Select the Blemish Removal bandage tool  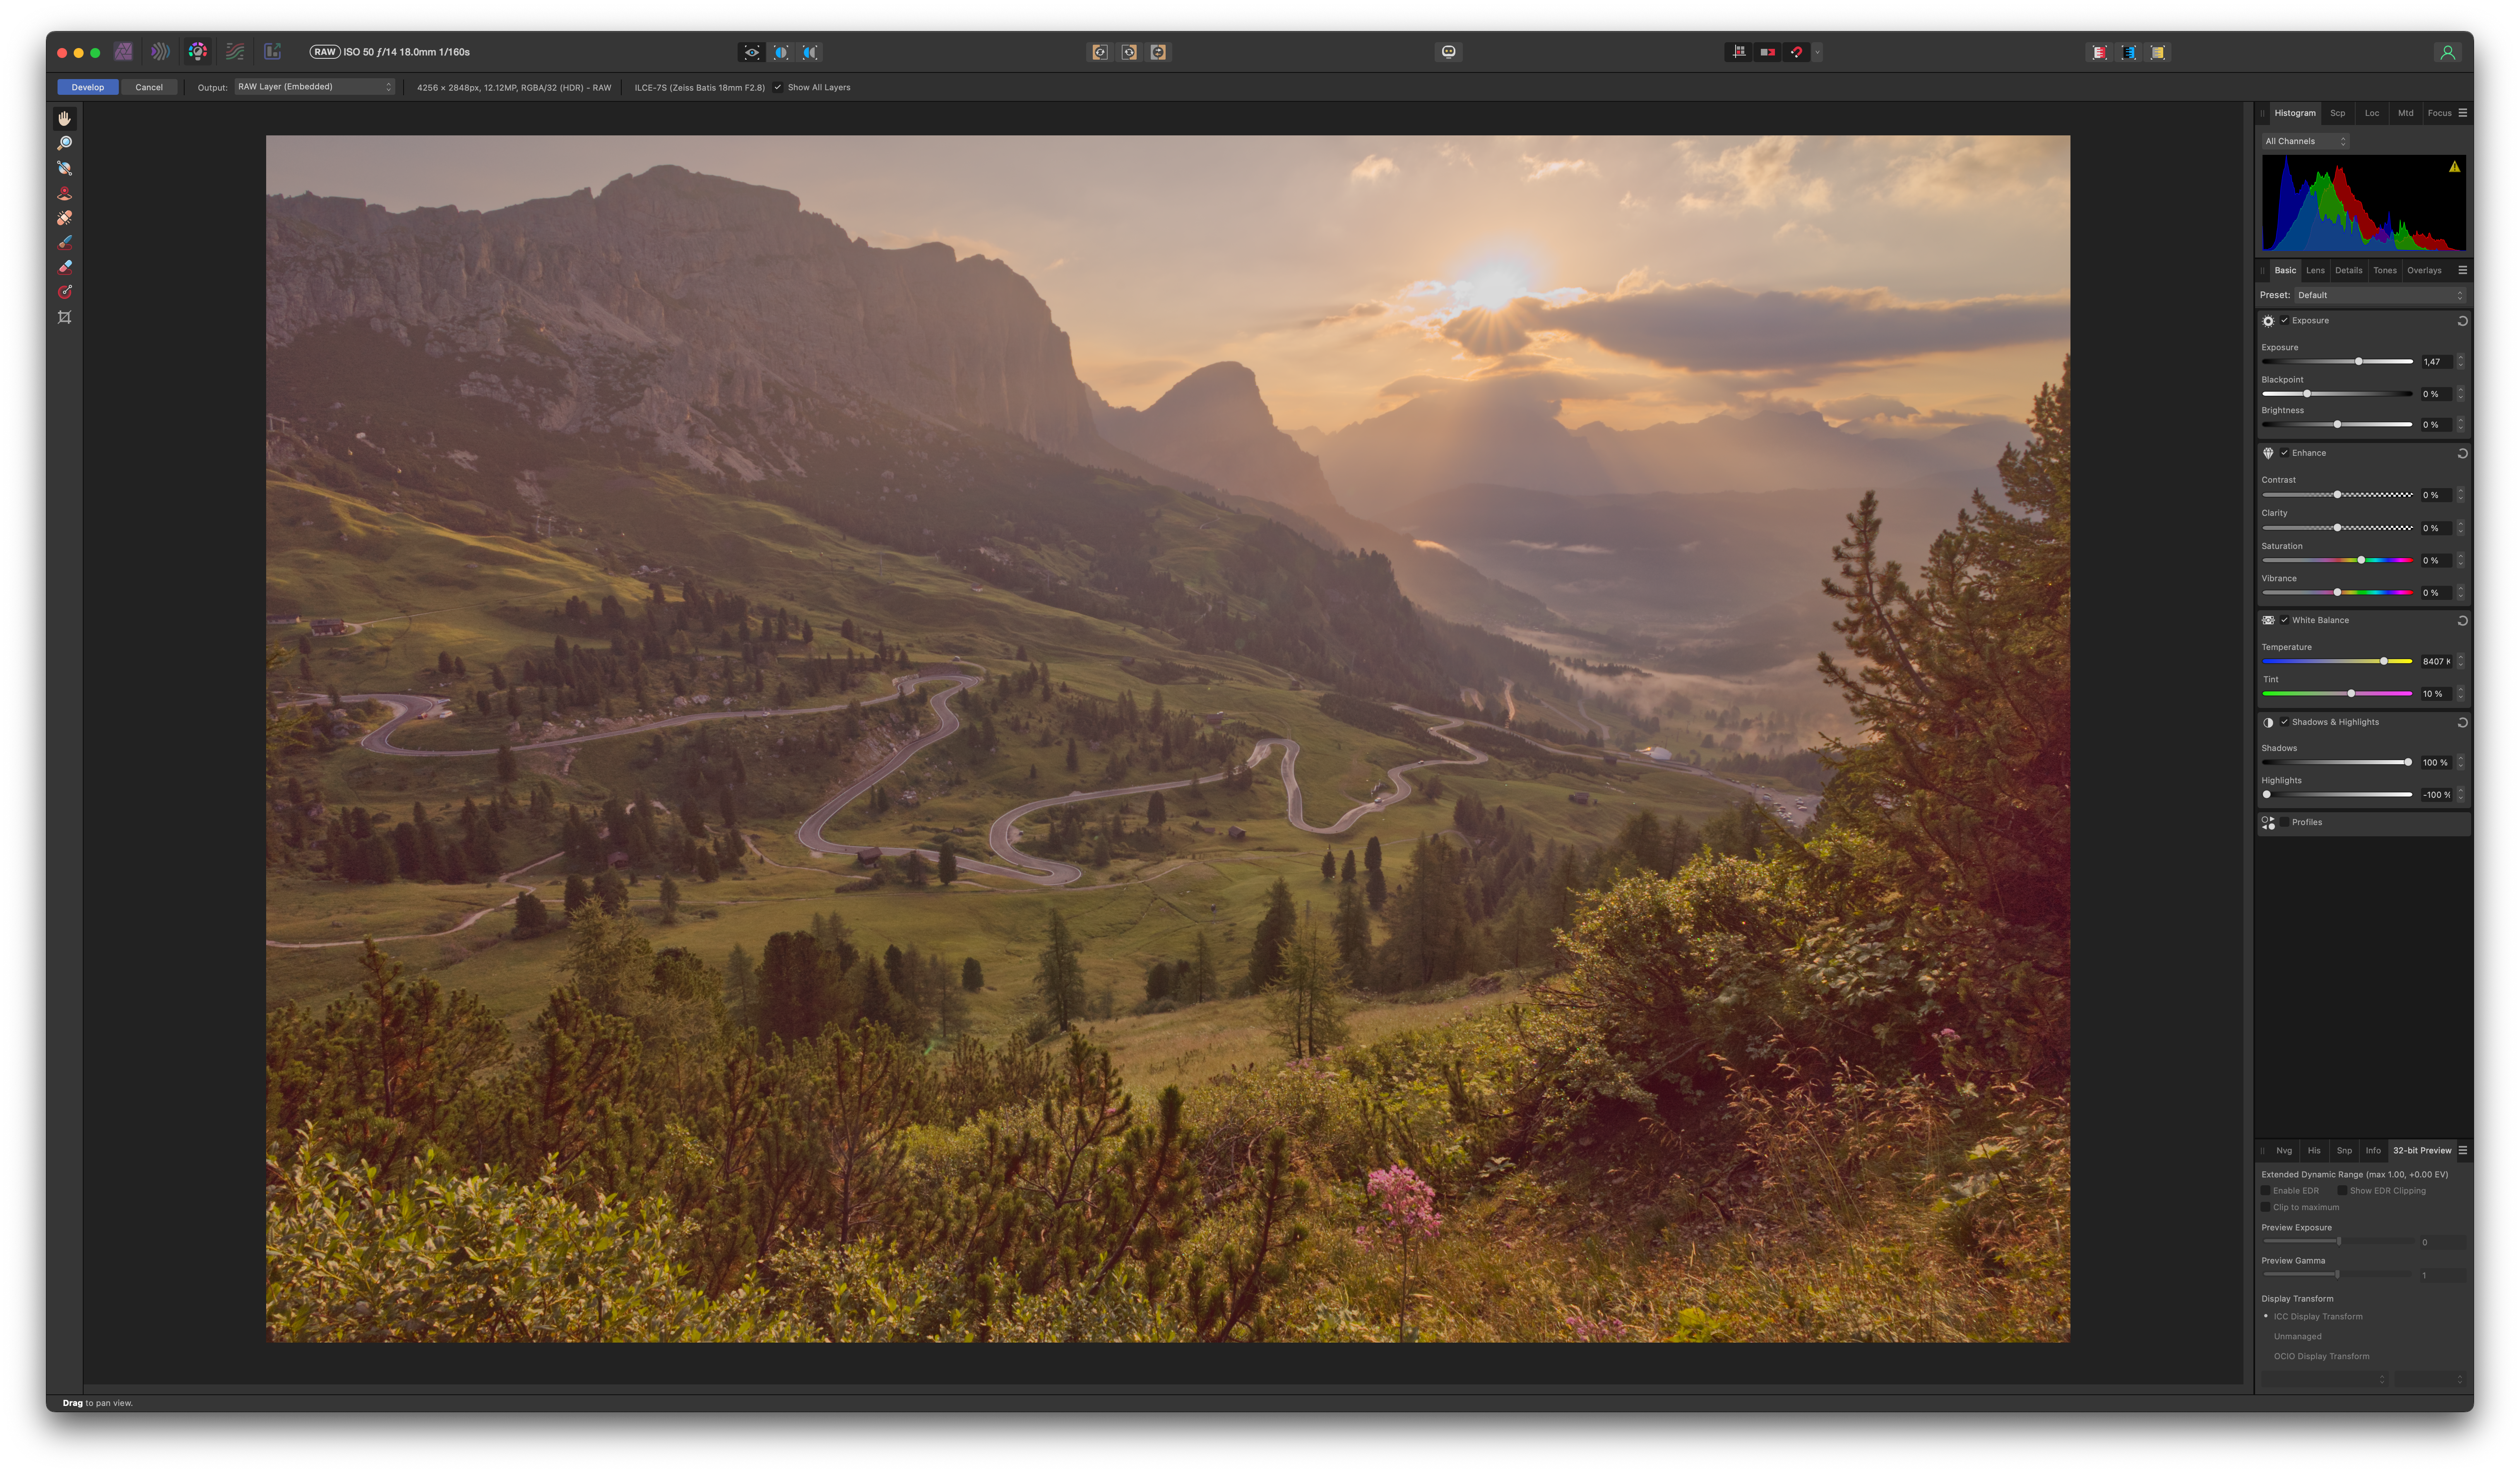coord(65,218)
